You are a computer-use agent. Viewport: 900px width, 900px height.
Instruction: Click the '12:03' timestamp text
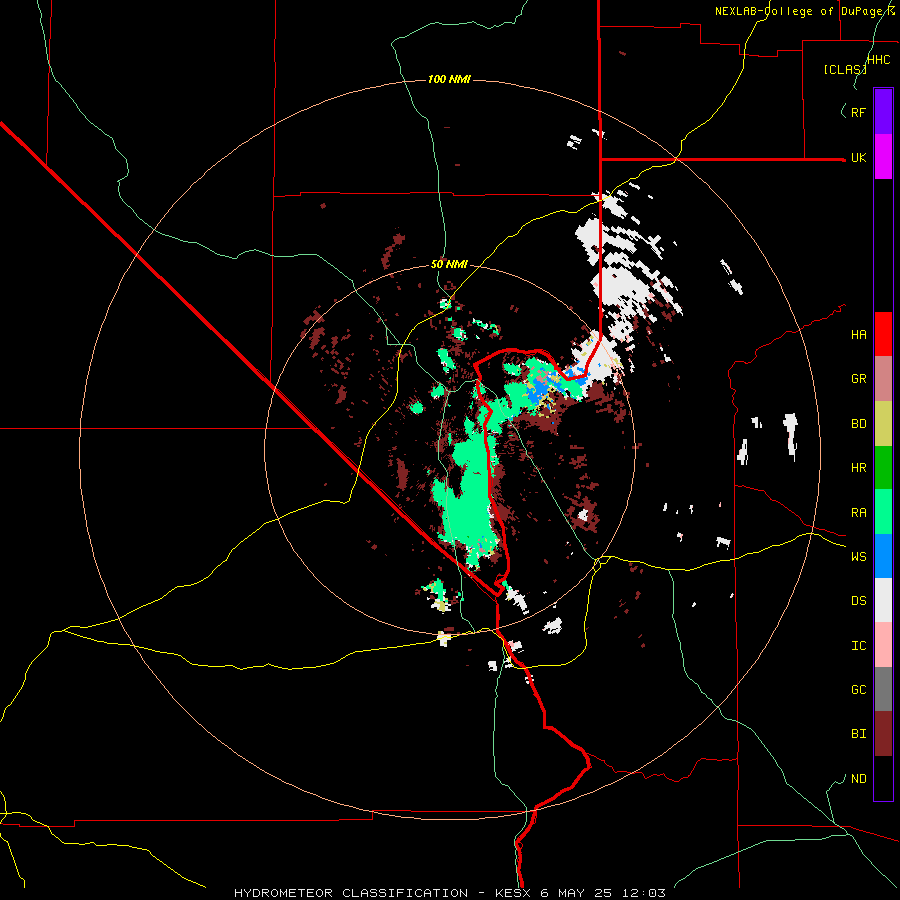(x=643, y=893)
